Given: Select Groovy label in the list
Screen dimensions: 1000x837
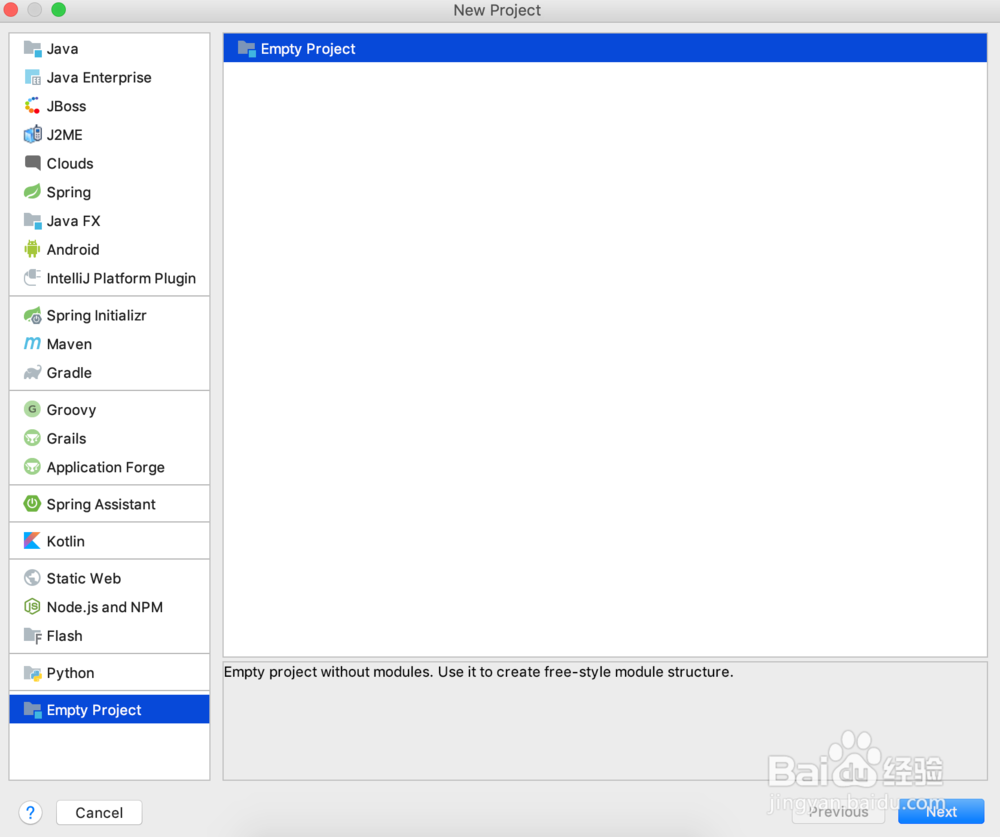Looking at the screenshot, I should (x=71, y=410).
